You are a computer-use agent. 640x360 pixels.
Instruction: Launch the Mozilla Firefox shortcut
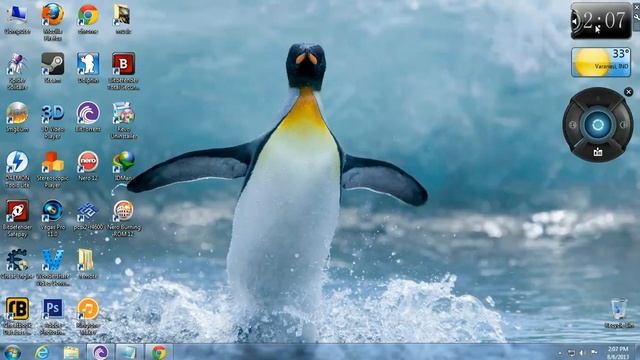coord(53,21)
